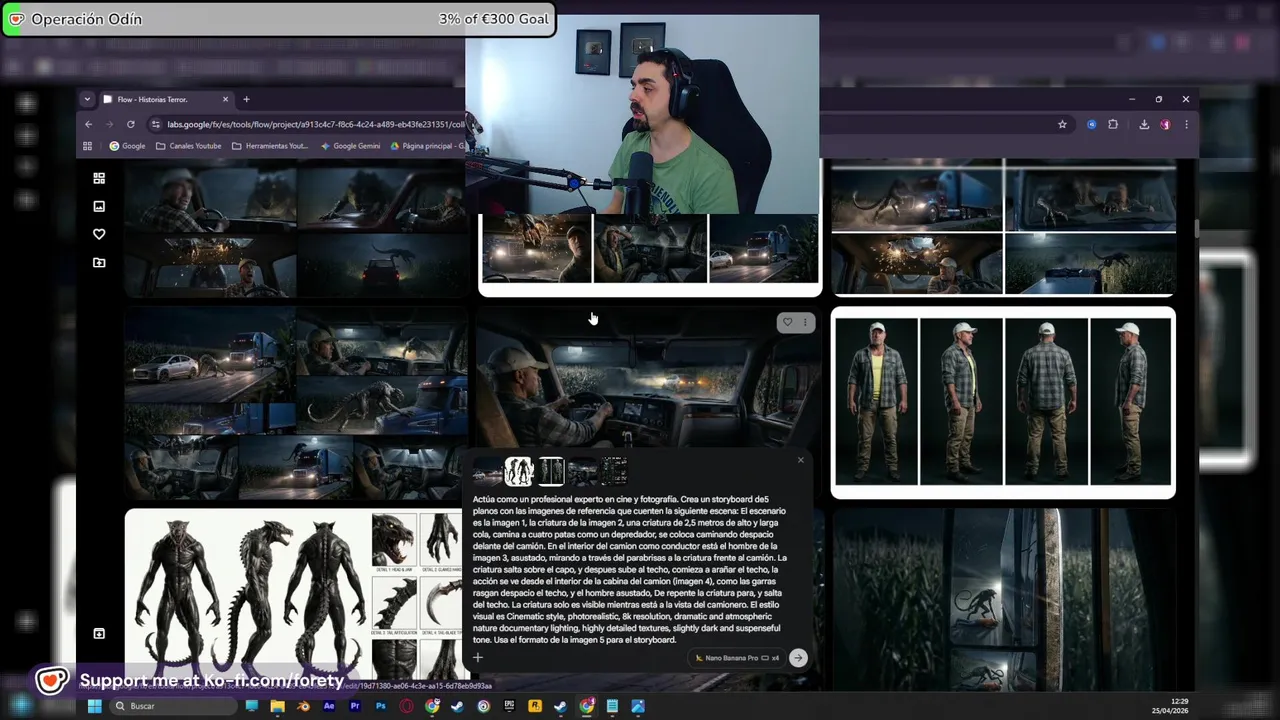The height and width of the screenshot is (720, 1280).
Task: Launch Premiere Pro from taskbar
Action: tap(355, 706)
